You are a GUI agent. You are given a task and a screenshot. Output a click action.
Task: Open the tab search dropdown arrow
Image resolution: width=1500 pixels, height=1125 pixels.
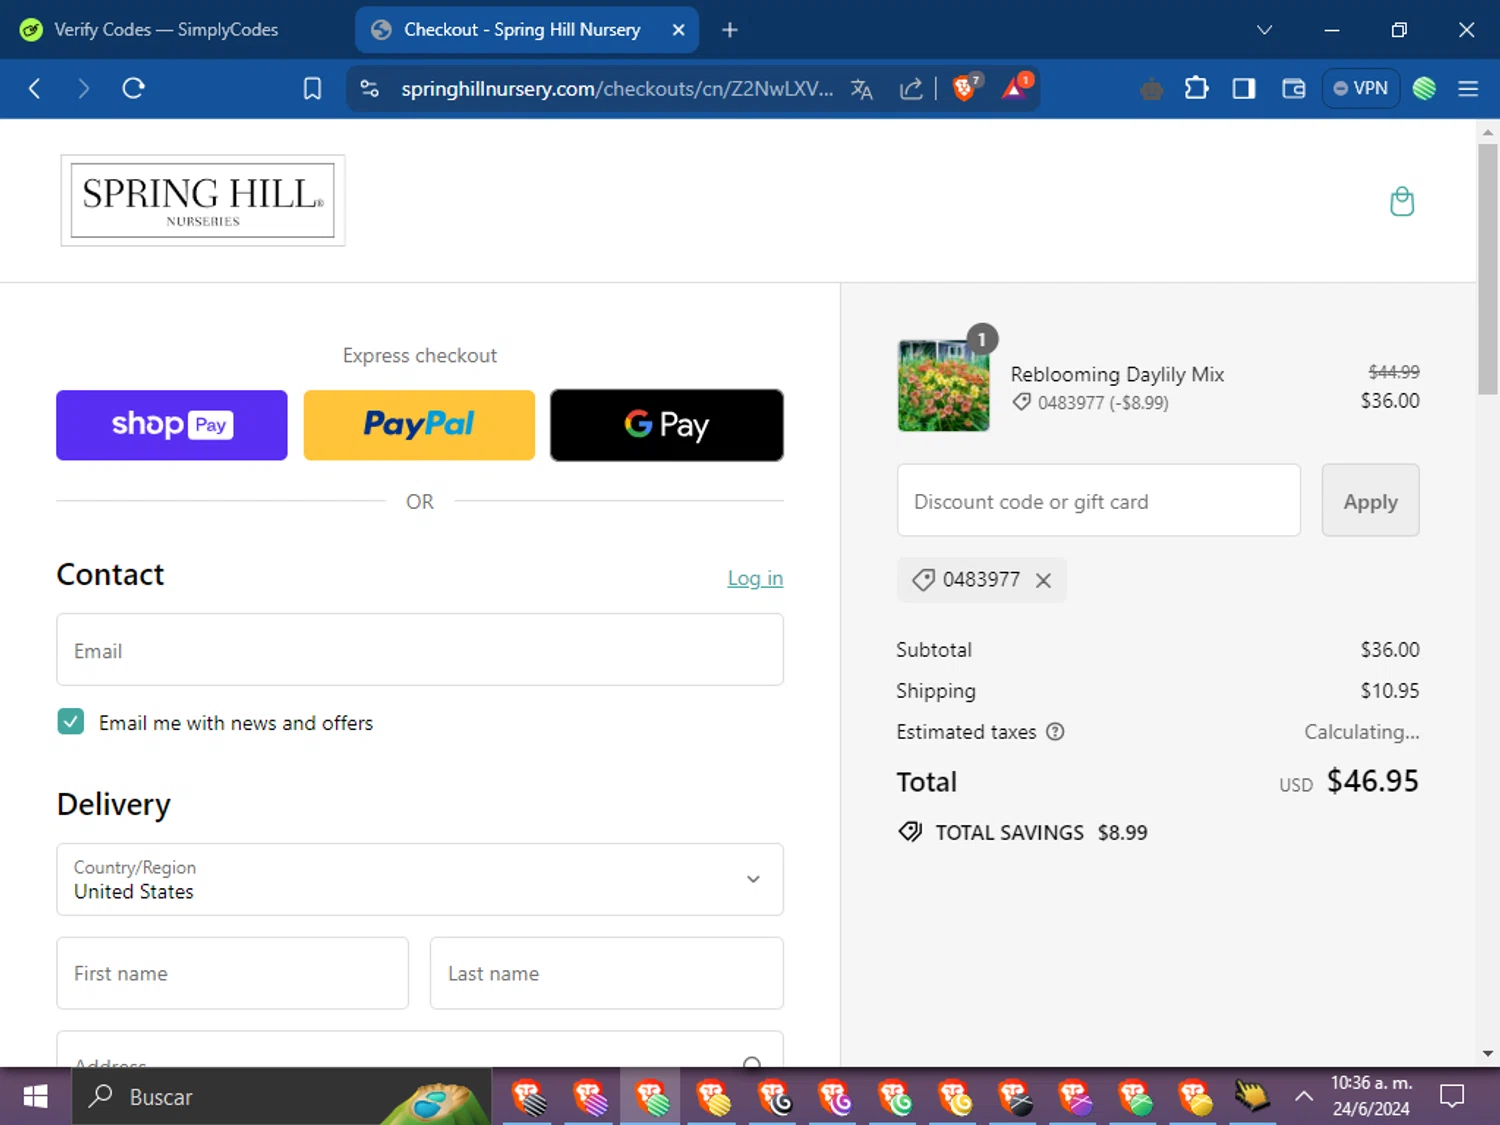point(1264,30)
